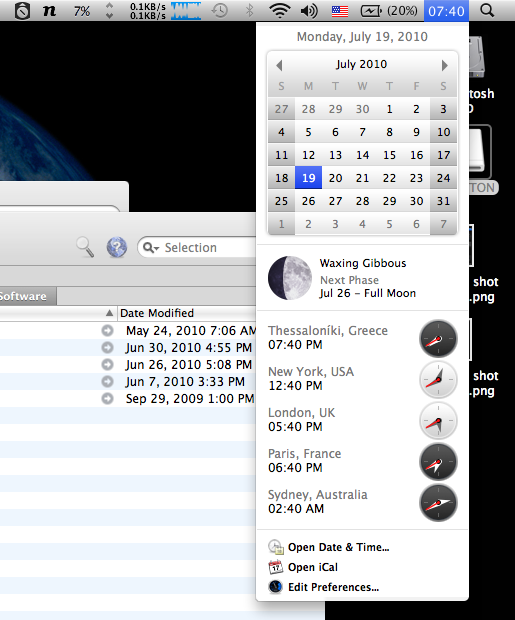
Task: Click the 'Monday, July 19, 2010' header
Action: pos(362,37)
